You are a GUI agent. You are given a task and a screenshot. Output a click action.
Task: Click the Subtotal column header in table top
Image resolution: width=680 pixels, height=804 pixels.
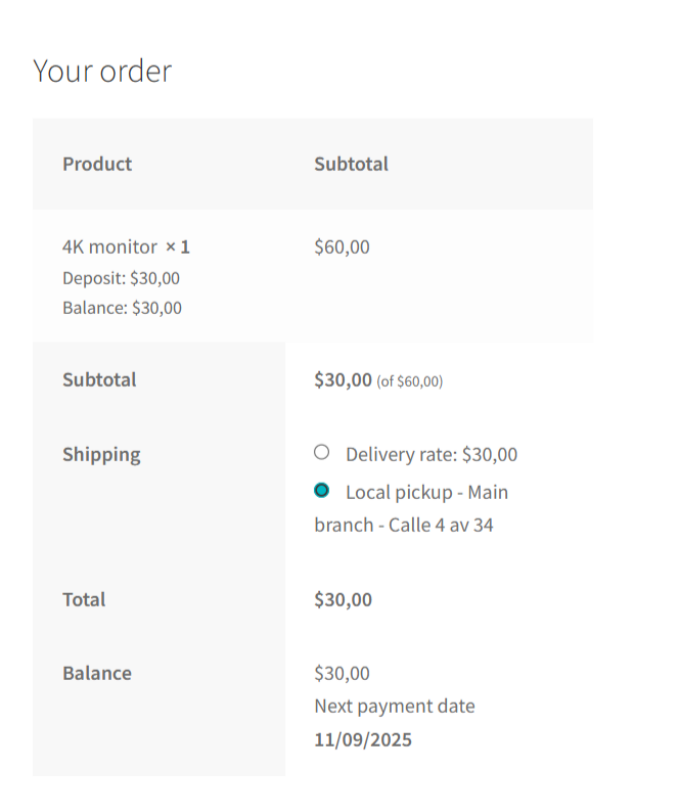point(351,164)
